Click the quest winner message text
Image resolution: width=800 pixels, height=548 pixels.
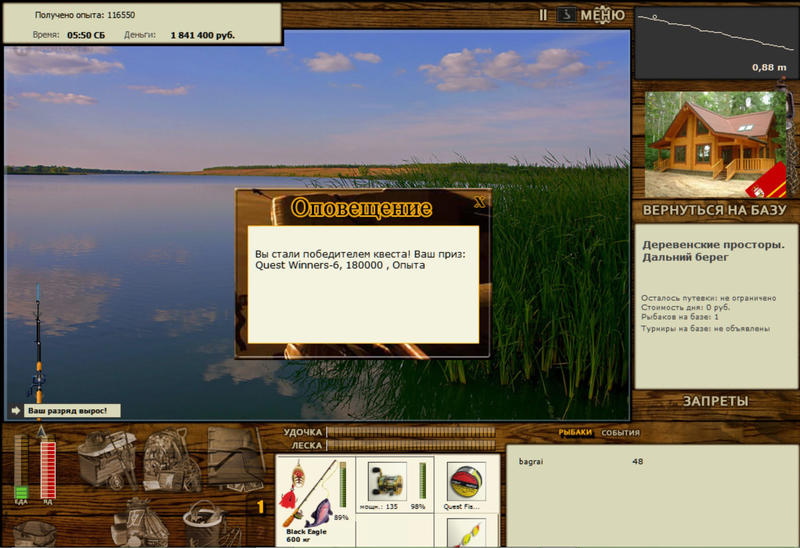360,259
